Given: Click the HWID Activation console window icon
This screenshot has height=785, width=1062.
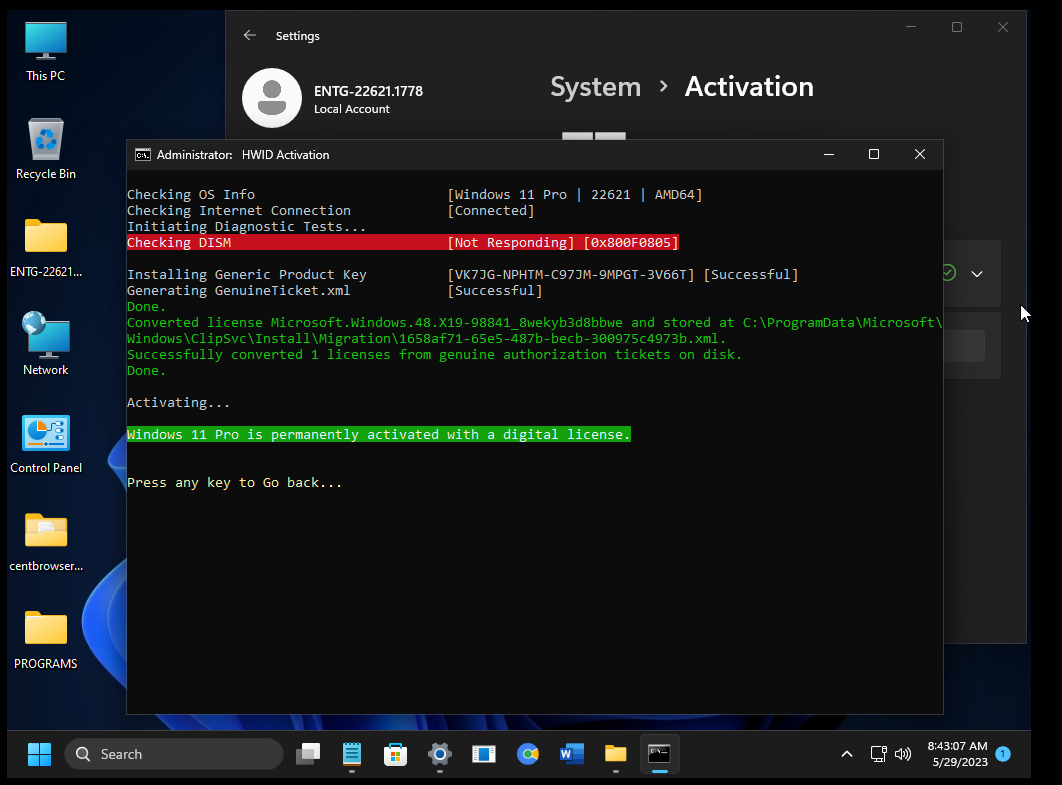Looking at the screenshot, I should click(x=142, y=154).
